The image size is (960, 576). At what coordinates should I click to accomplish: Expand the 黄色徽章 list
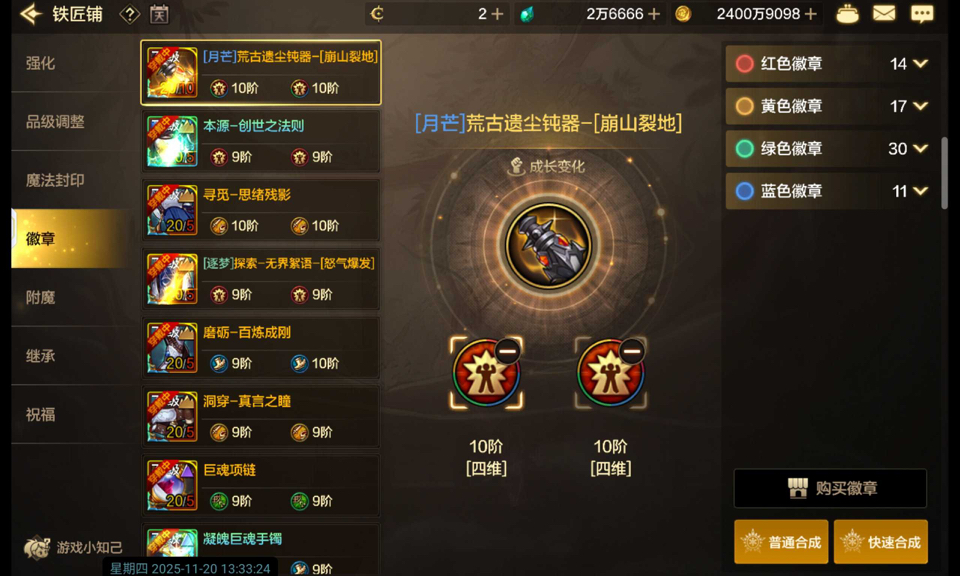click(x=920, y=106)
